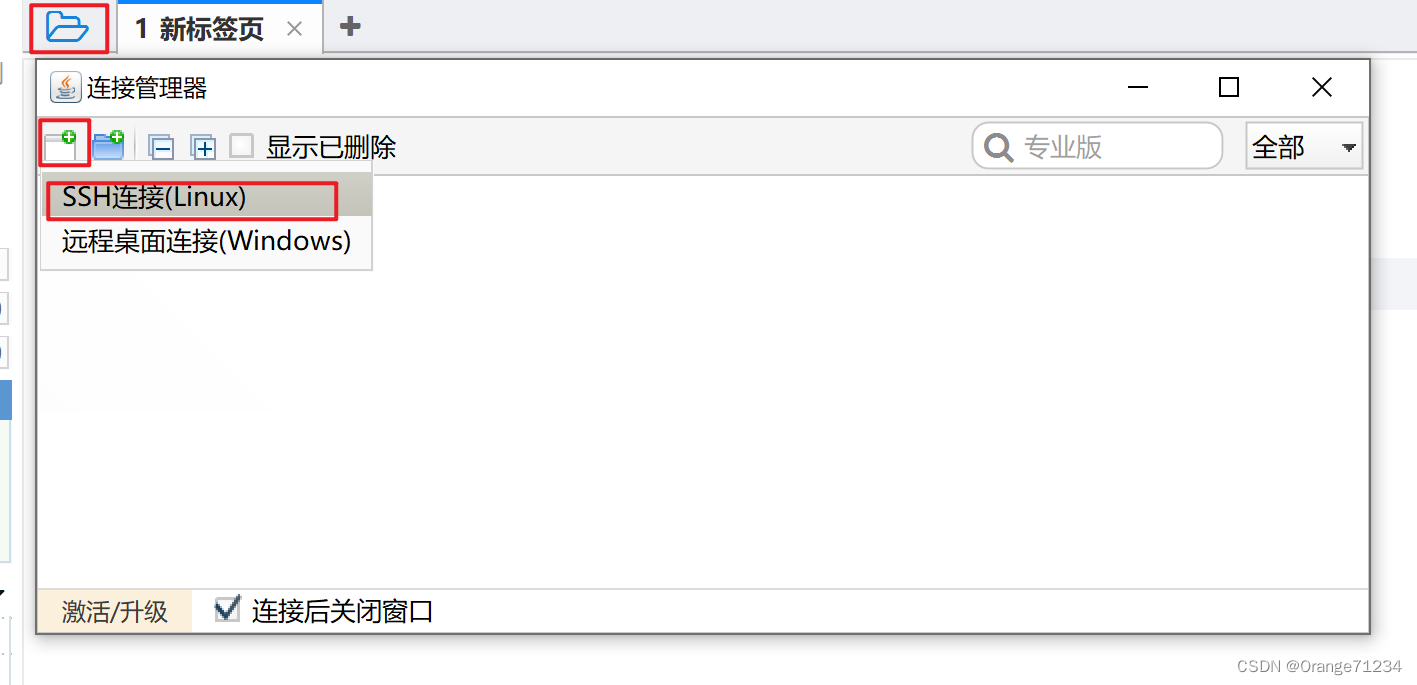Close the 新标签页 tab
Image resolution: width=1417 pixels, height=685 pixels.
tap(294, 29)
